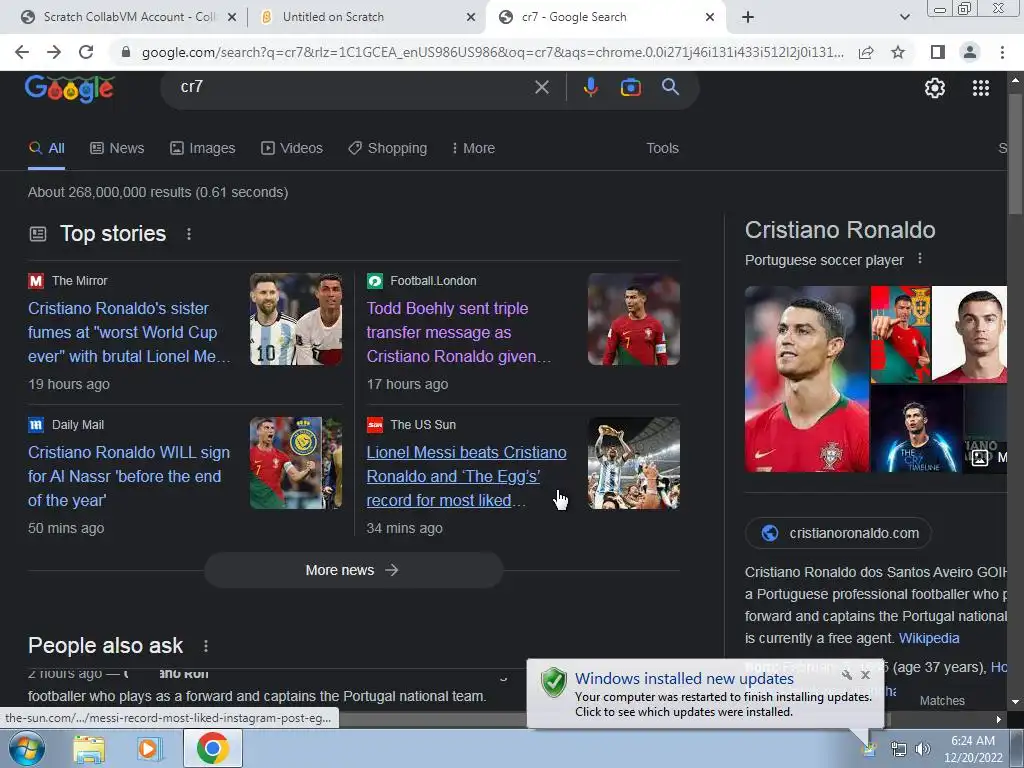Open Todd Boehly transfer message story
Image resolution: width=1024 pixels, height=768 pixels.
pyautogui.click(x=458, y=332)
